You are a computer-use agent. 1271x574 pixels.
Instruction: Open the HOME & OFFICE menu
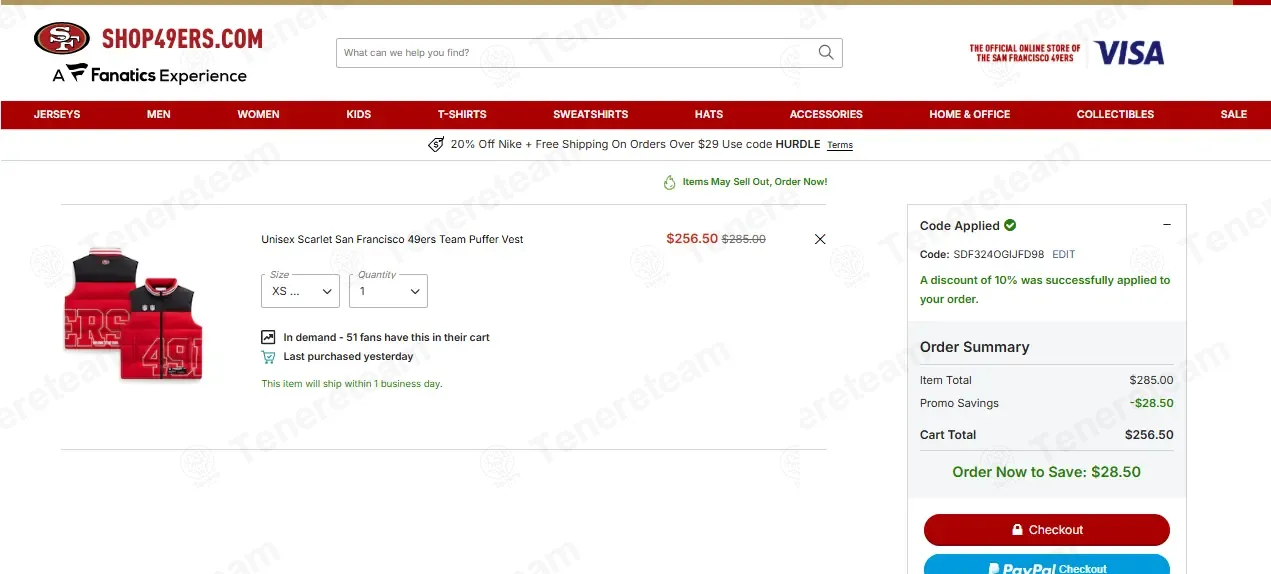(x=970, y=114)
